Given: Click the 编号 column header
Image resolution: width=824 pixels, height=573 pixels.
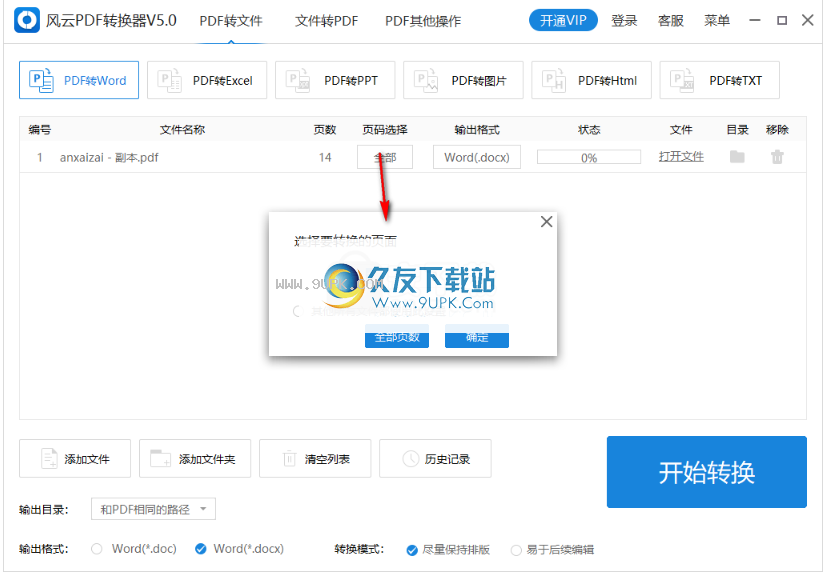Looking at the screenshot, I should [39, 130].
